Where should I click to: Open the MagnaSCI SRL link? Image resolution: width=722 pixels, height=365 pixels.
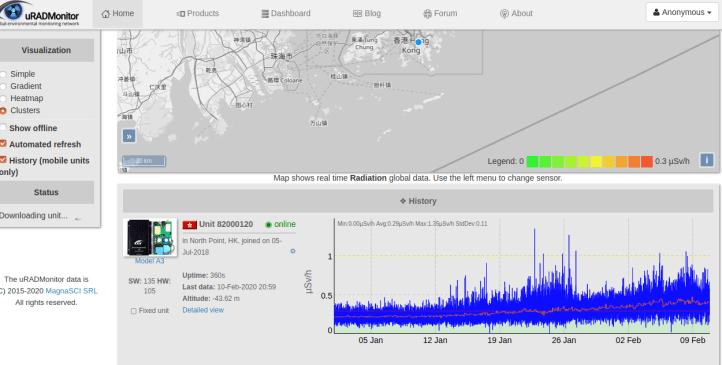71,291
